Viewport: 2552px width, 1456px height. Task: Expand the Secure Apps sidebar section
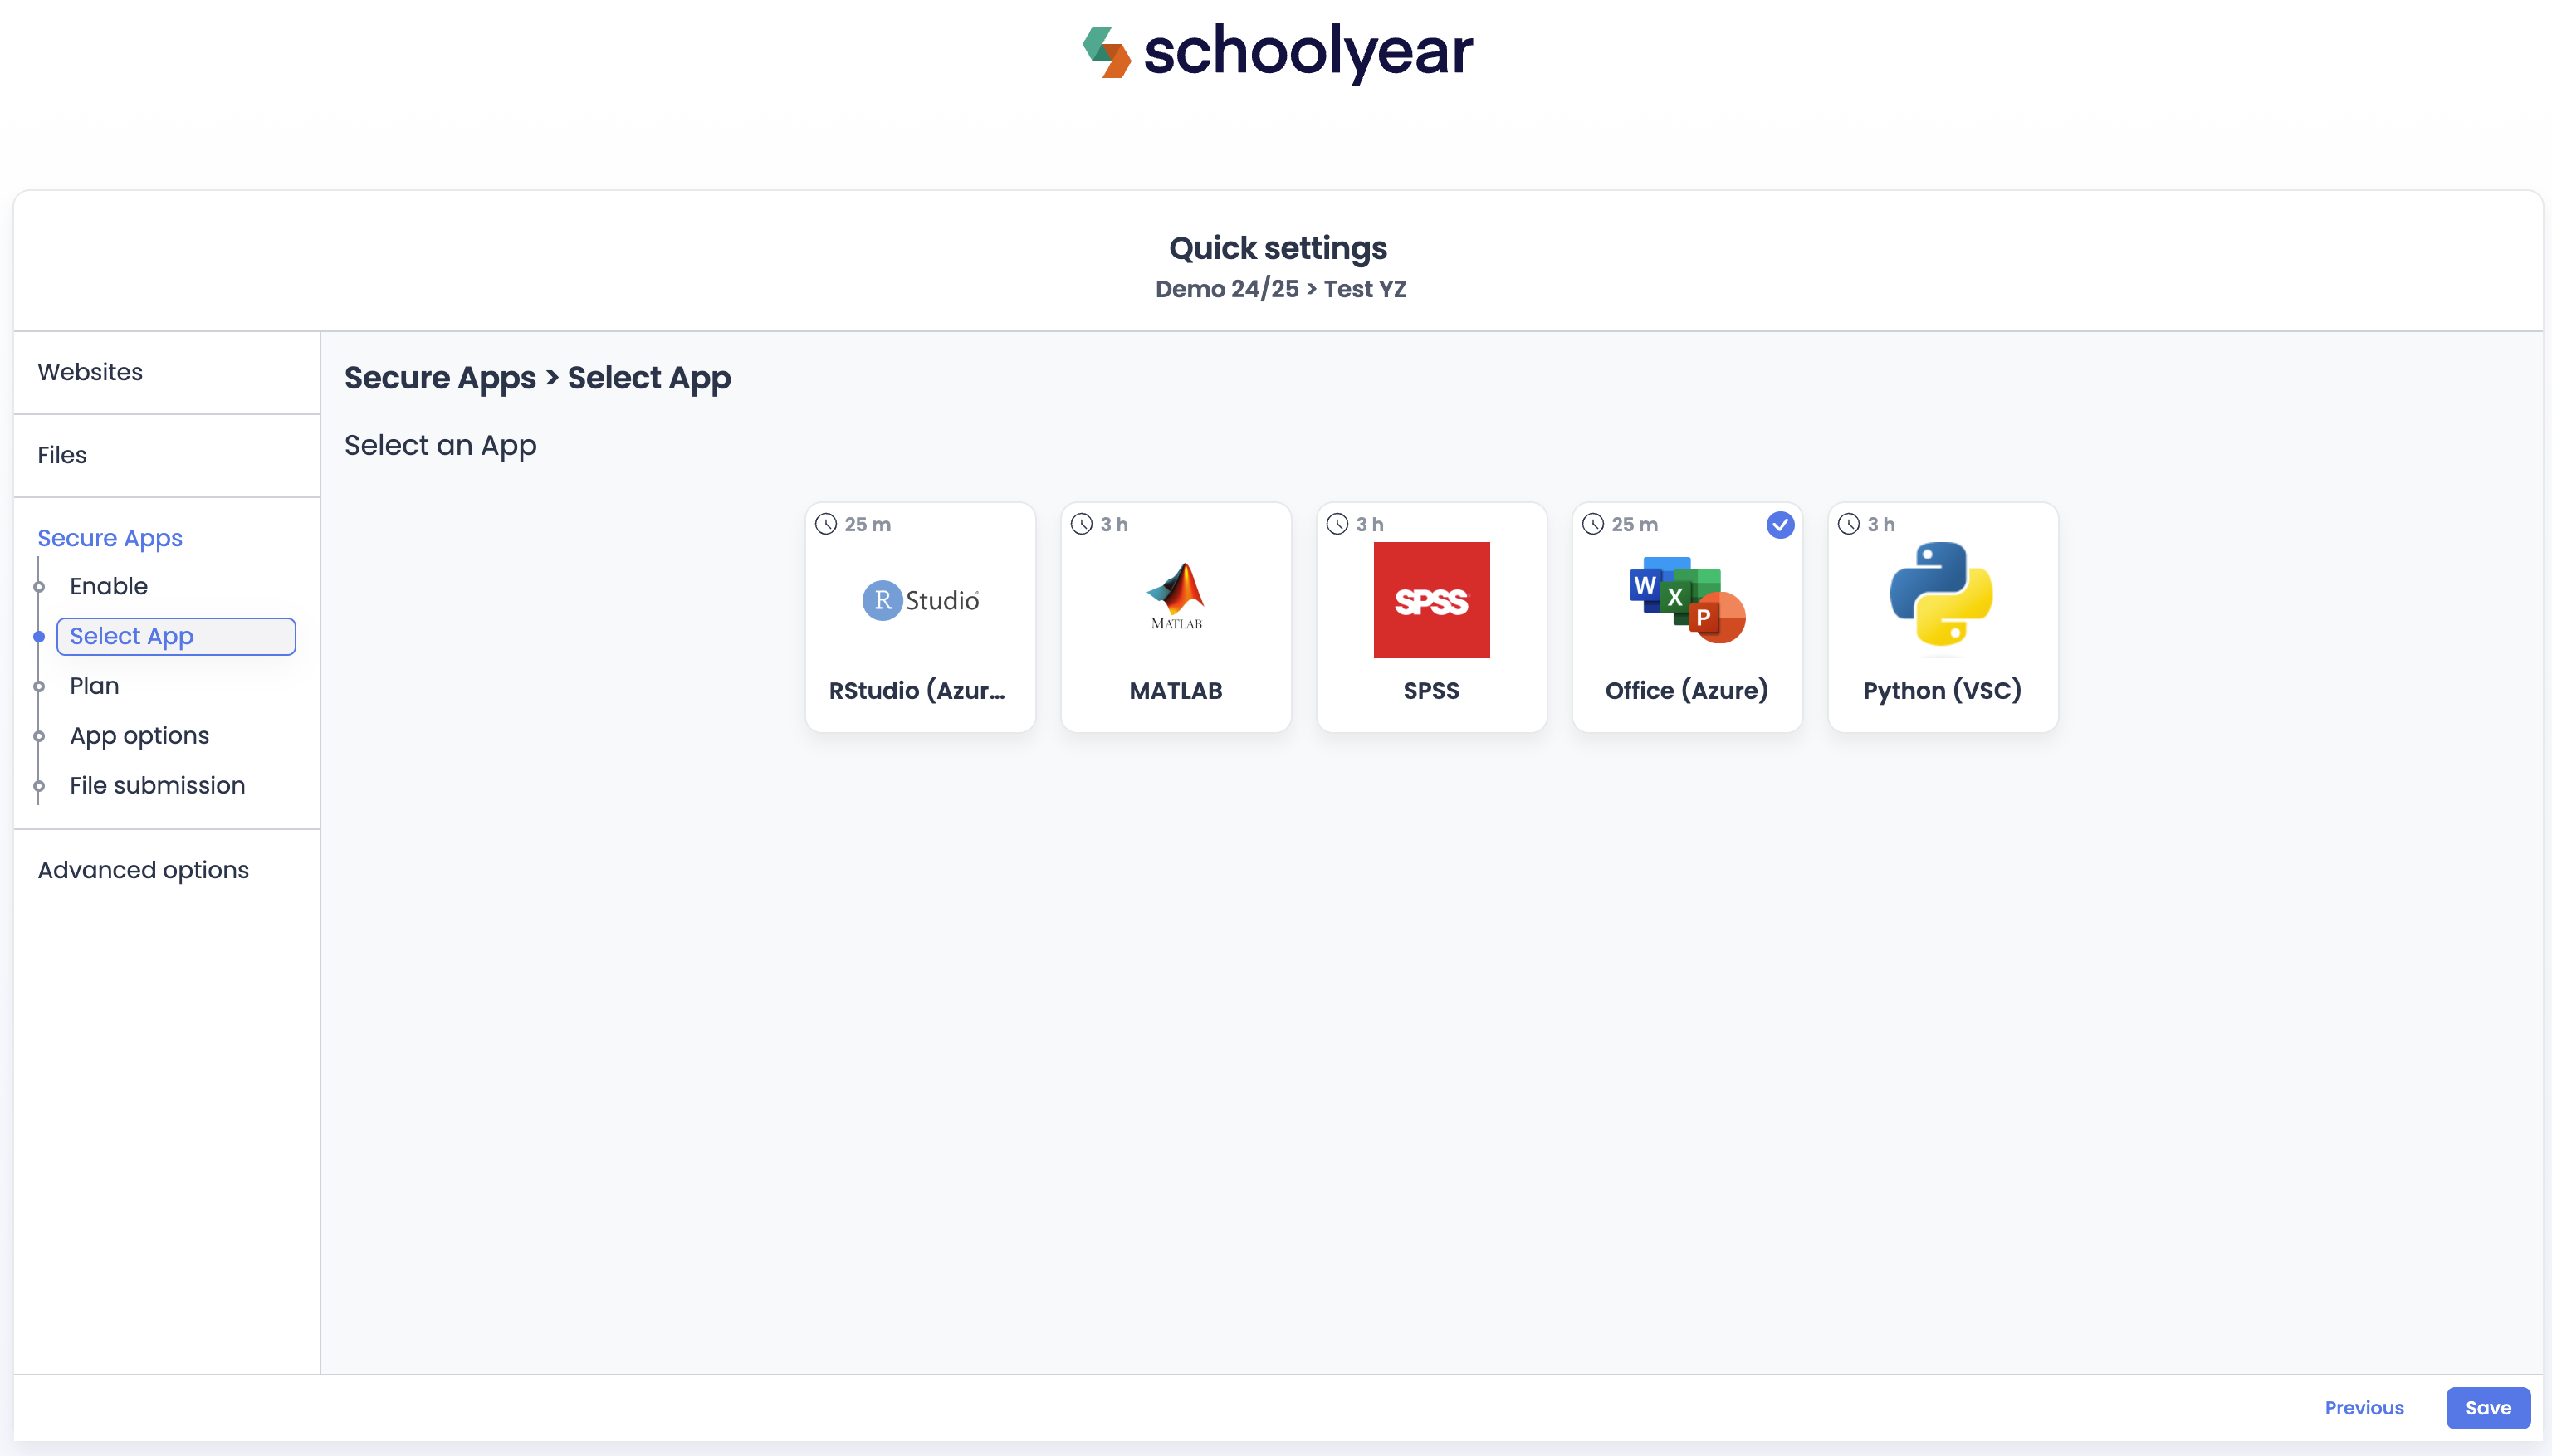tap(110, 538)
